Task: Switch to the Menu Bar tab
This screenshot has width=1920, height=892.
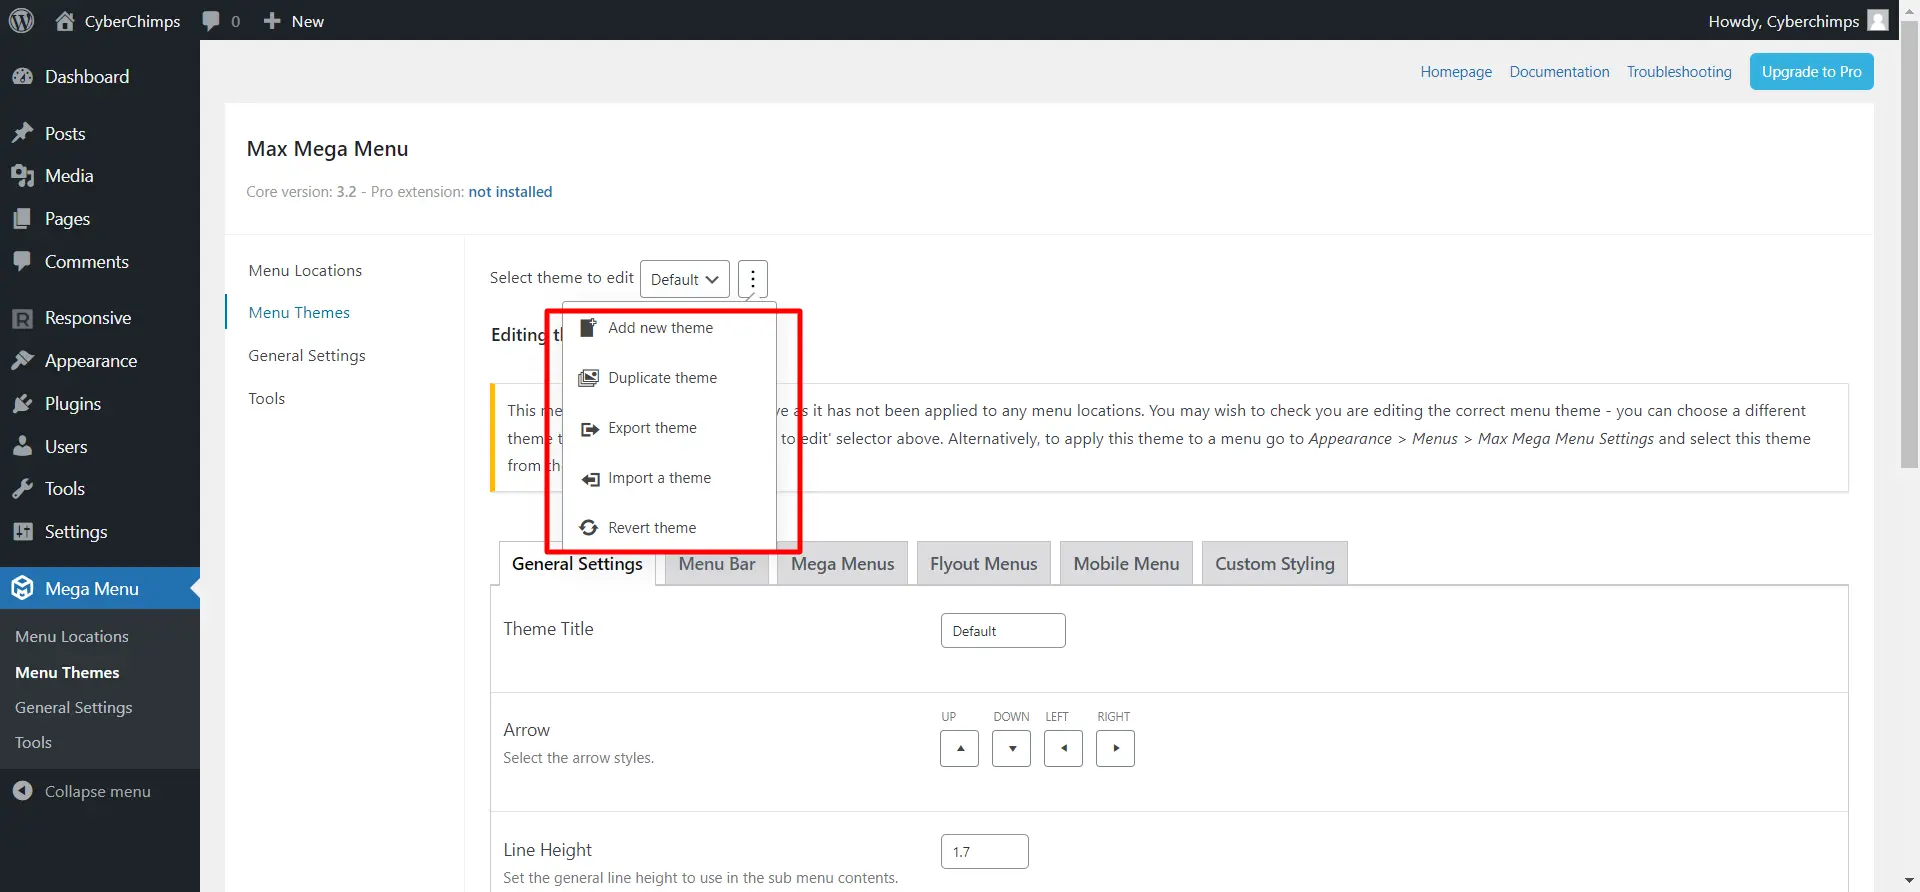Action: click(717, 564)
